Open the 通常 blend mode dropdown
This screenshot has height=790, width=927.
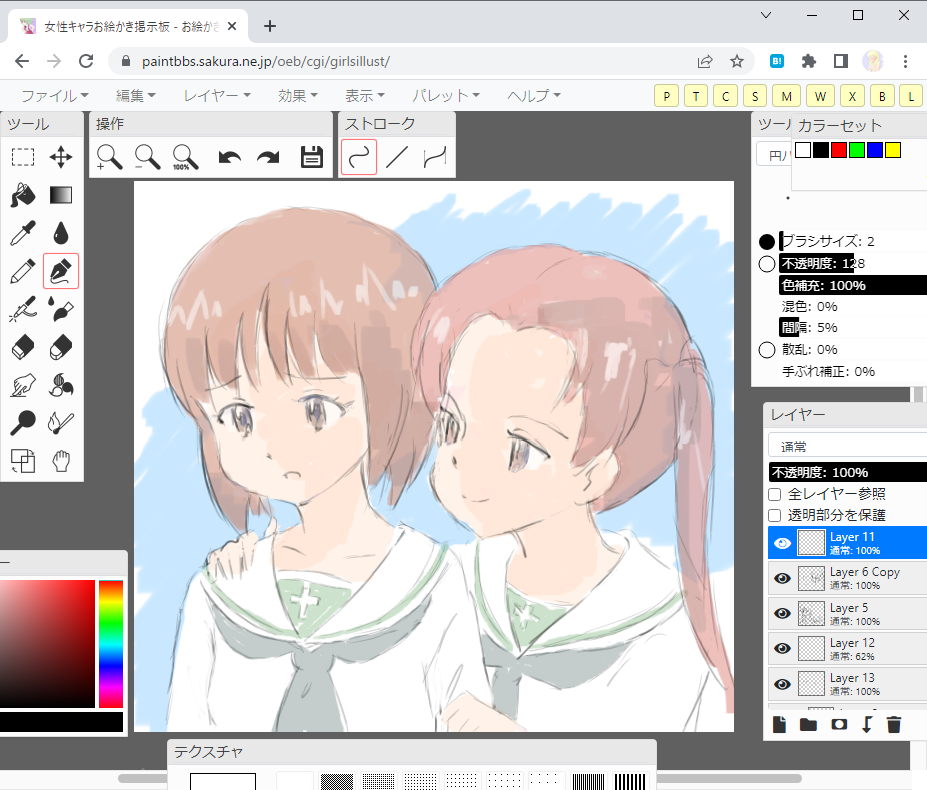846,446
